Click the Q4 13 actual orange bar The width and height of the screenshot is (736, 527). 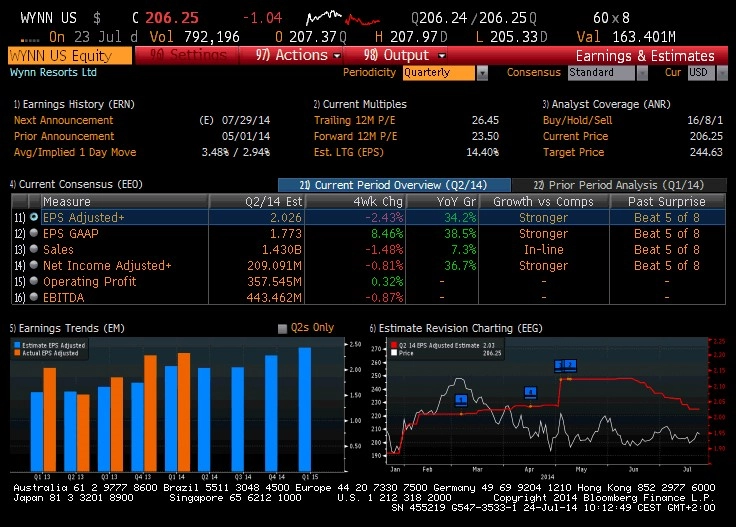coord(150,413)
